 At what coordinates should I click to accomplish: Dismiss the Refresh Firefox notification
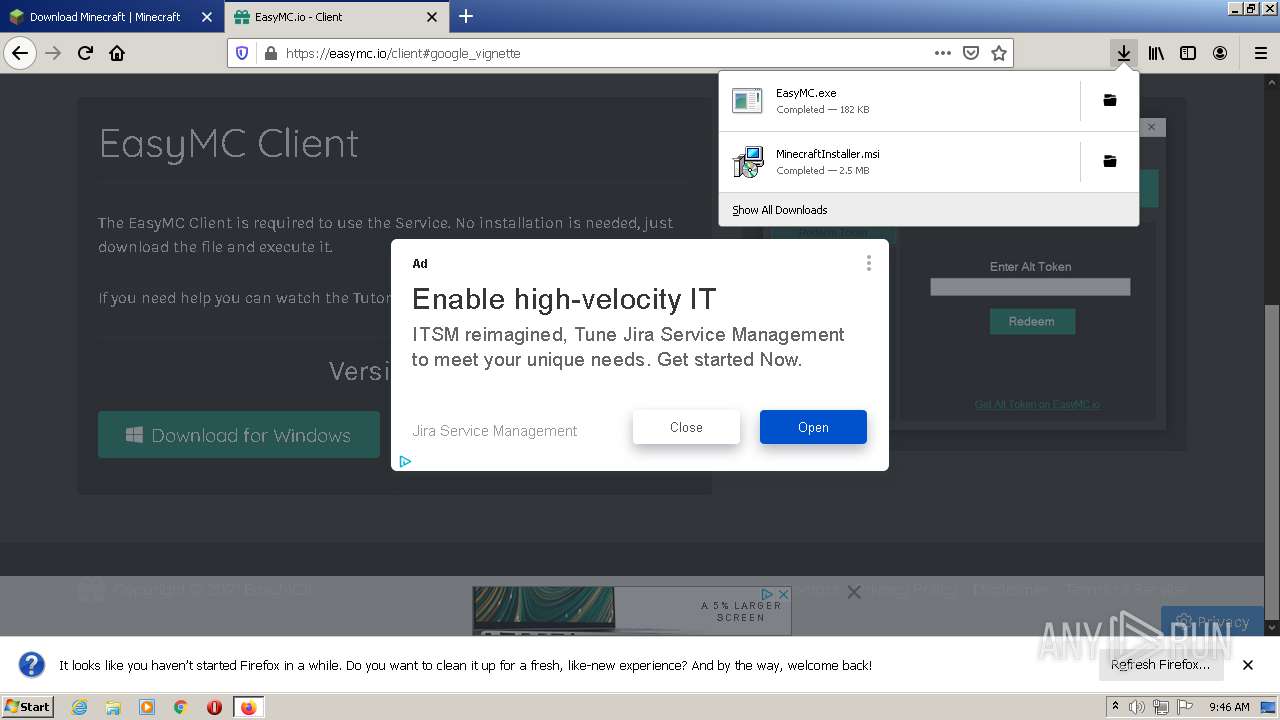click(x=1248, y=665)
